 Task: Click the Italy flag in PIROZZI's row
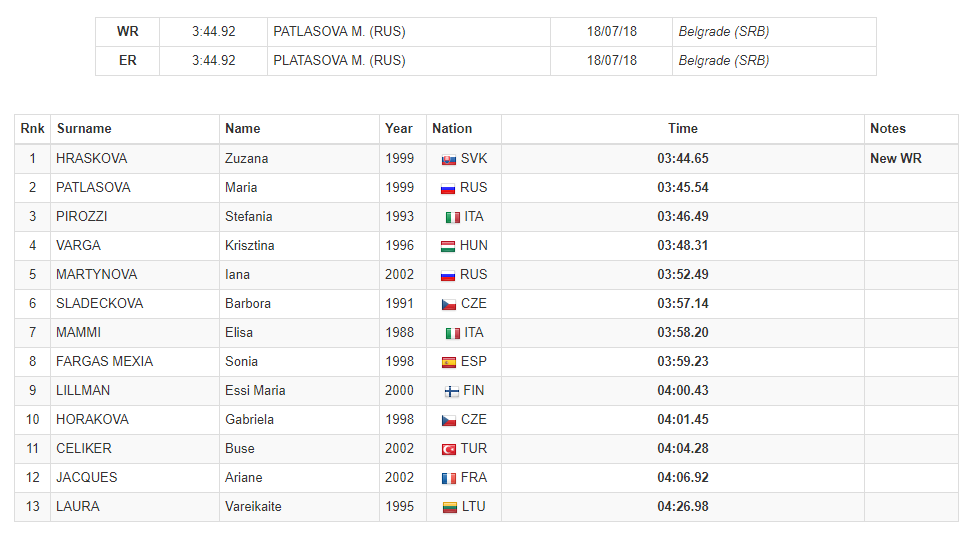pyautogui.click(x=453, y=217)
